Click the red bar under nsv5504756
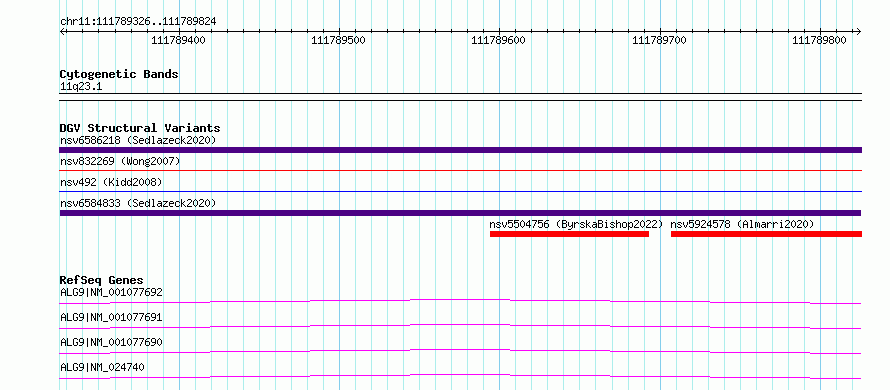This screenshot has height=390, width=890. pyautogui.click(x=569, y=234)
